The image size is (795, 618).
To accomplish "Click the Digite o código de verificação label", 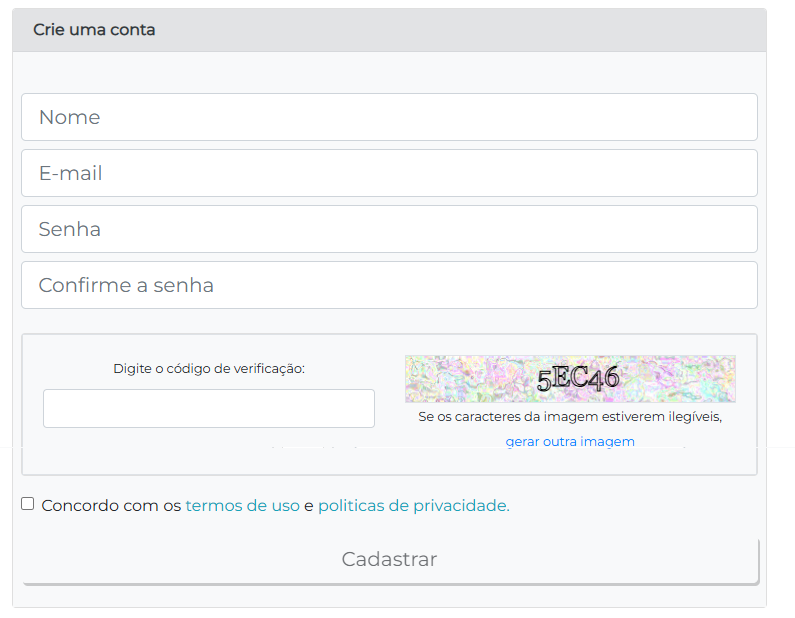I will (x=209, y=368).
